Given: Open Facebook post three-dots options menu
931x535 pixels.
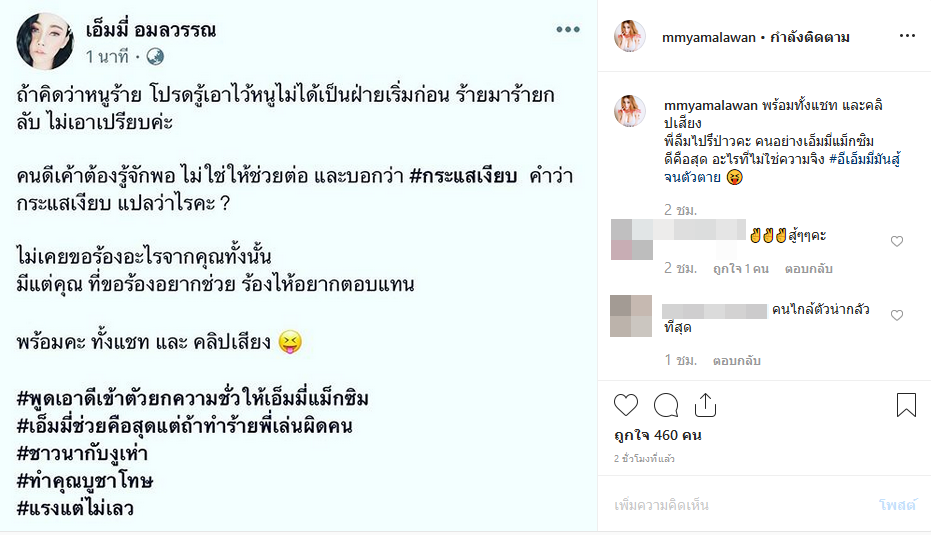Looking at the screenshot, I should point(568,29).
